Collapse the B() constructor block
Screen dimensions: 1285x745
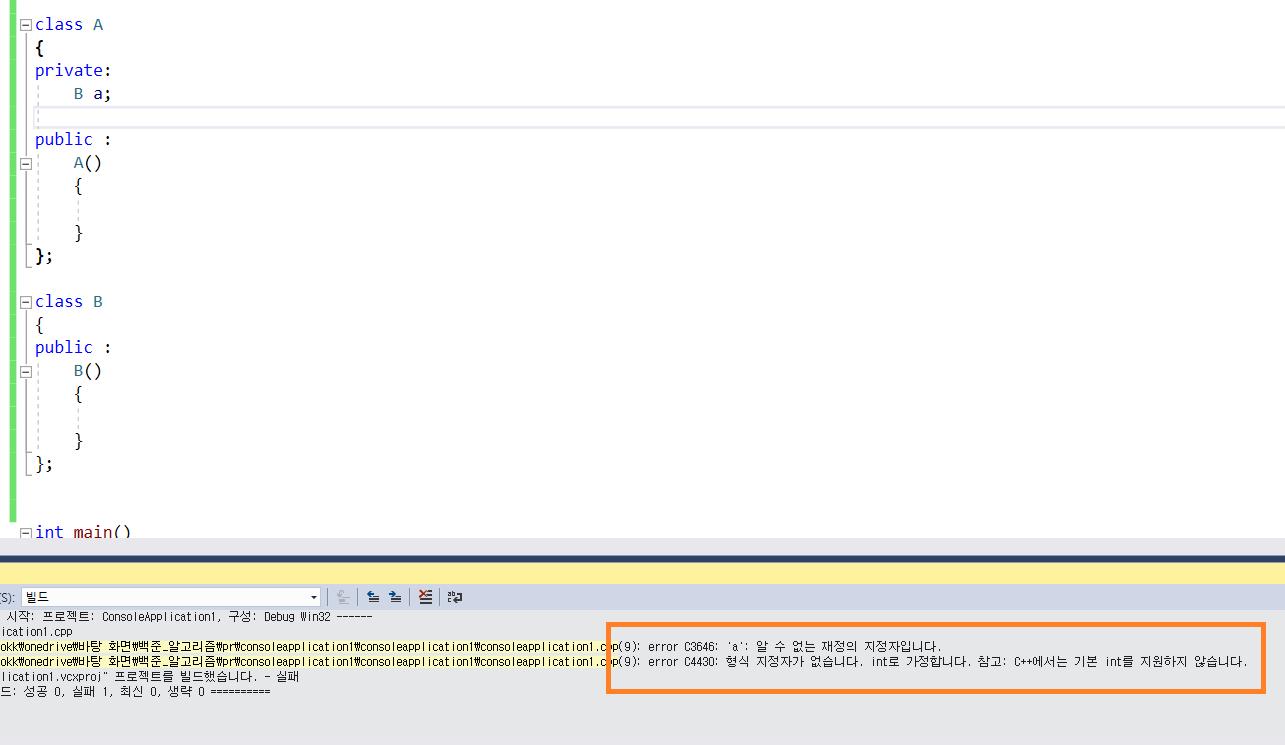point(26,370)
